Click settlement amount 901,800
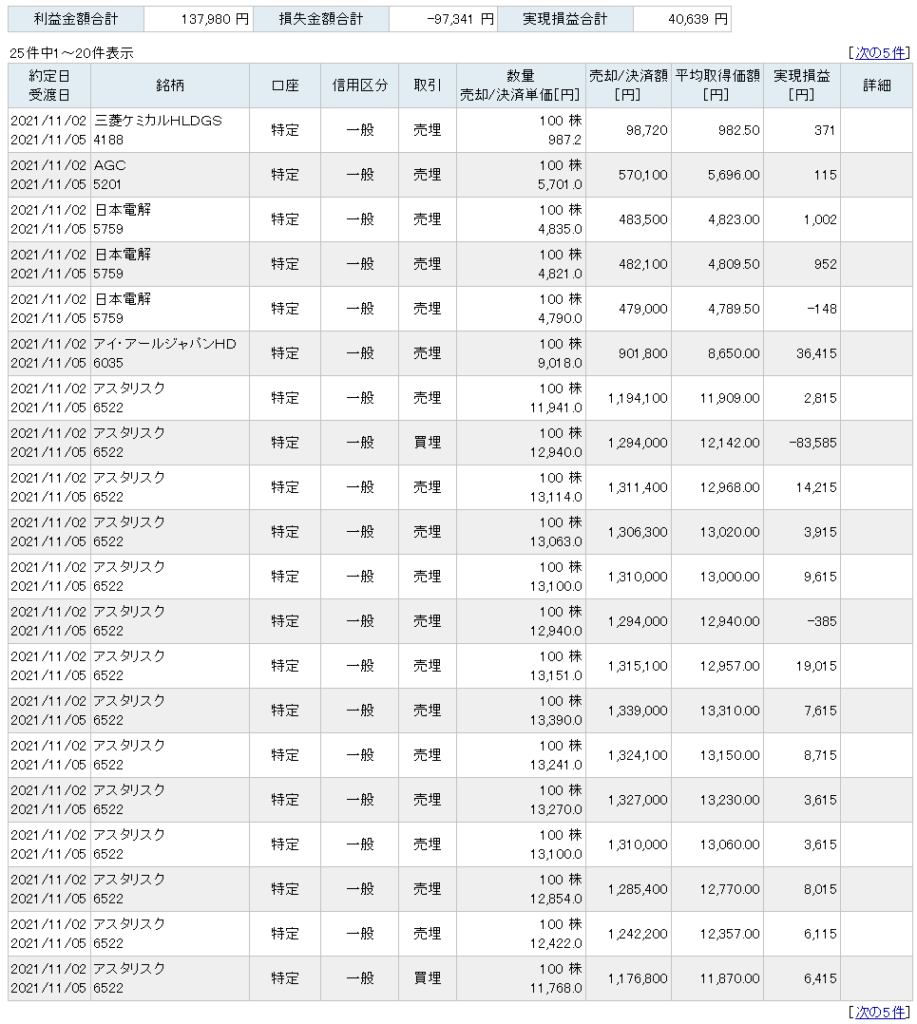Screen dimensions: 917x1024 pyautogui.click(x=643, y=353)
